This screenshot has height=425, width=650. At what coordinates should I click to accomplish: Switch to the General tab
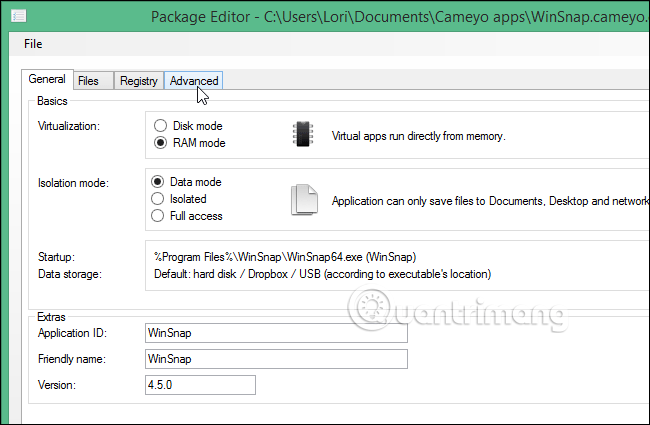pyautogui.click(x=47, y=80)
